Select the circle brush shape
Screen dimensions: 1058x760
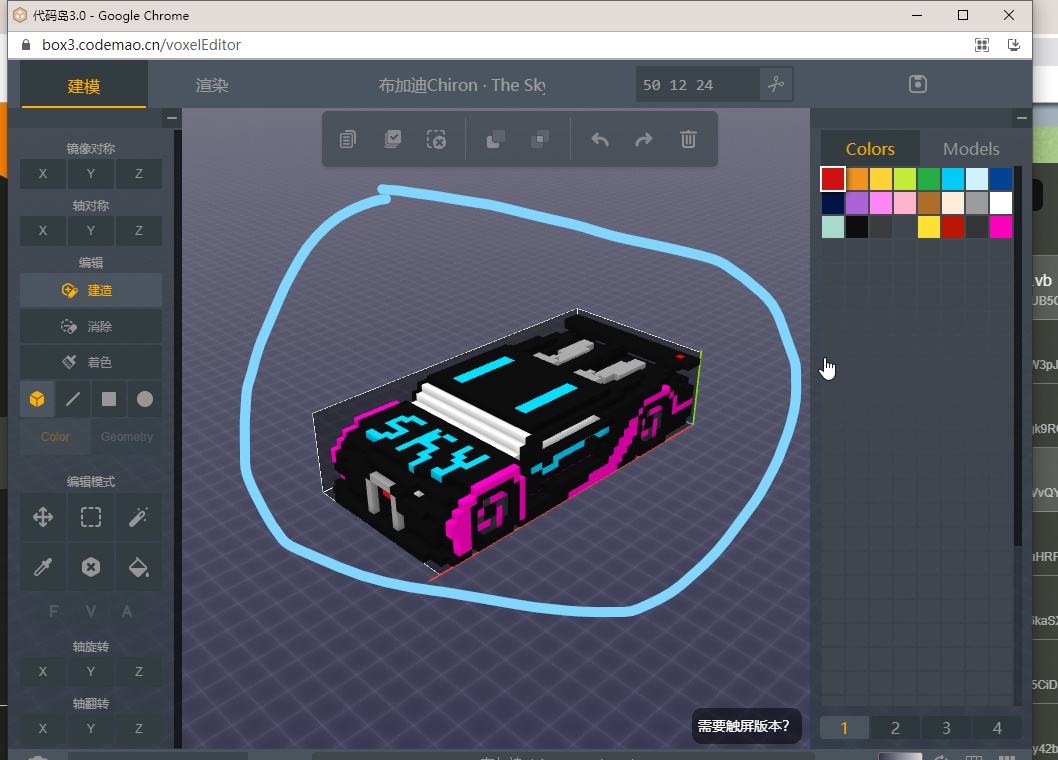coord(145,400)
